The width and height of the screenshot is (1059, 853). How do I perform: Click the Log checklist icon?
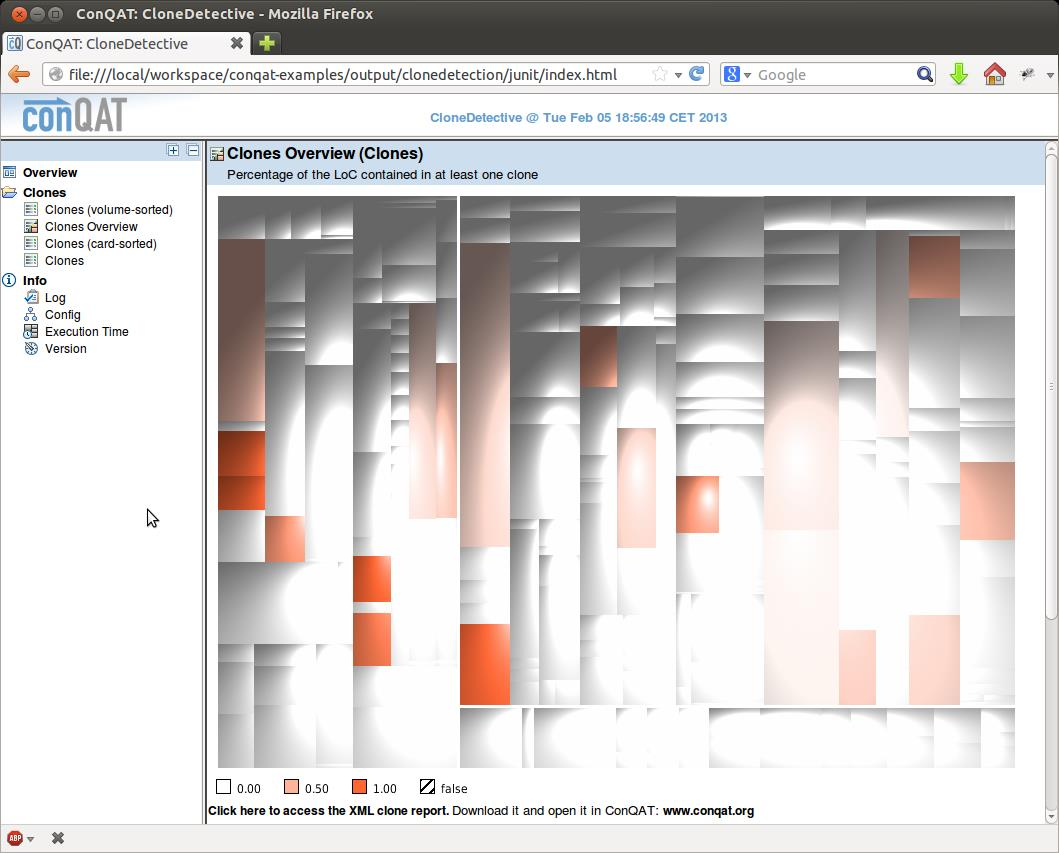click(x=31, y=297)
